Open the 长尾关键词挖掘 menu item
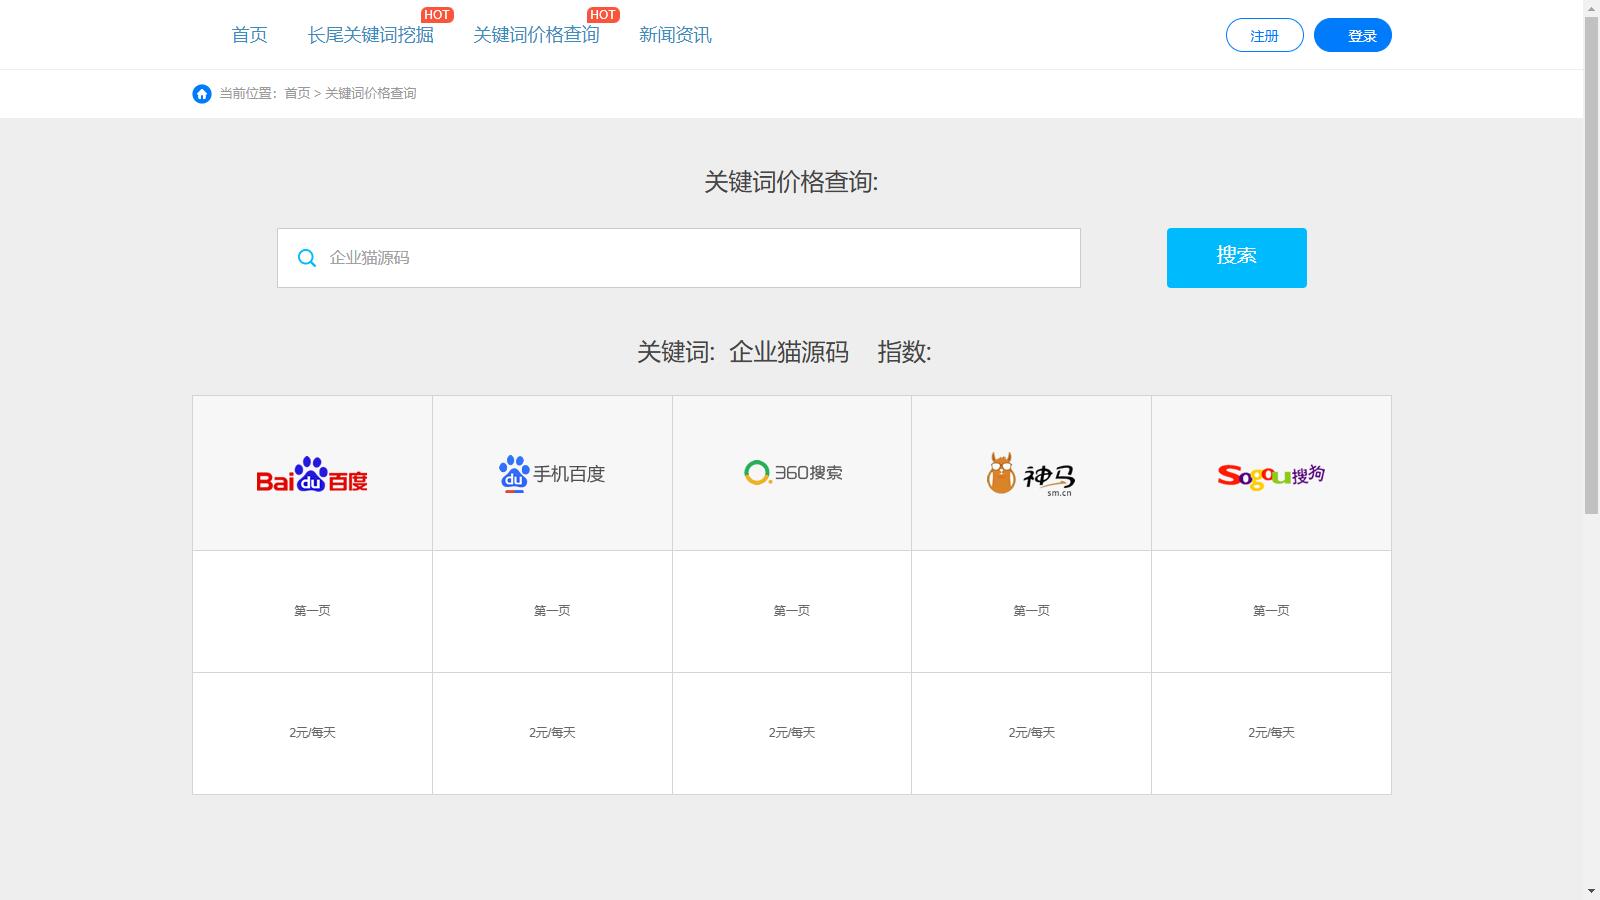Screen dimensions: 1600x900 (x=370, y=36)
